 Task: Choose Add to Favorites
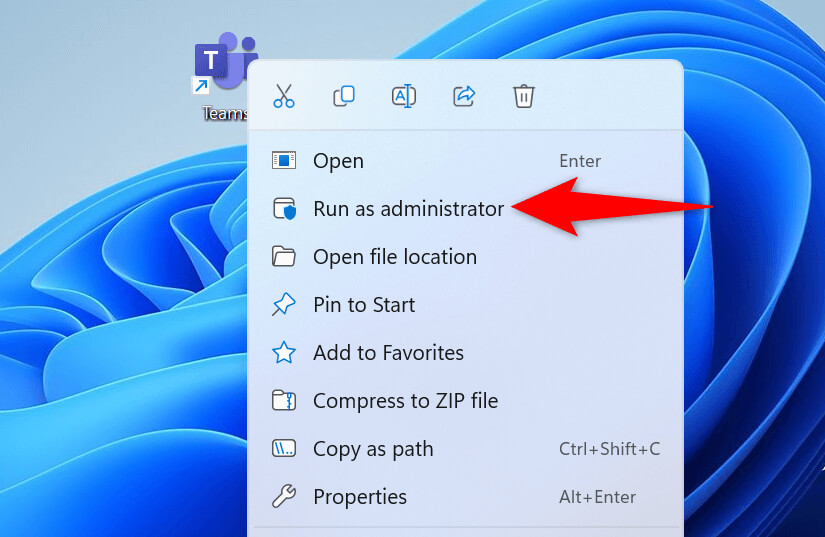(466, 352)
